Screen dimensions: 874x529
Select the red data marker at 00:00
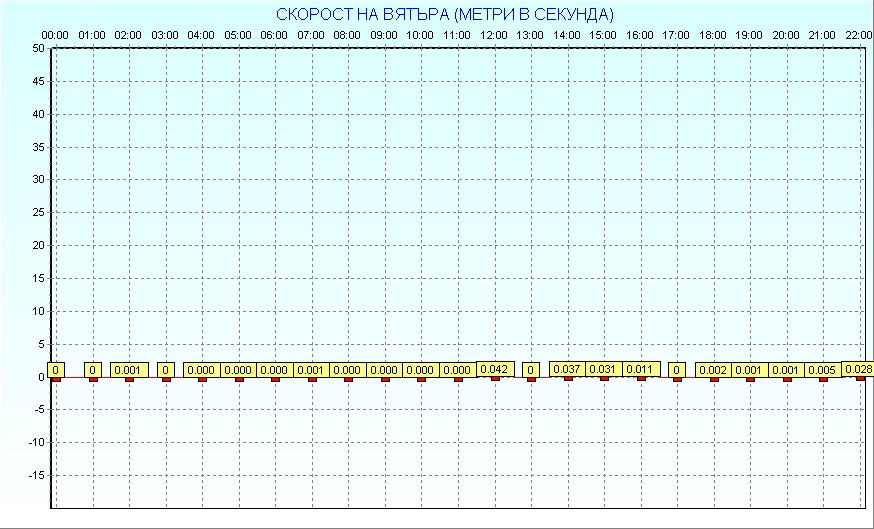point(56,379)
